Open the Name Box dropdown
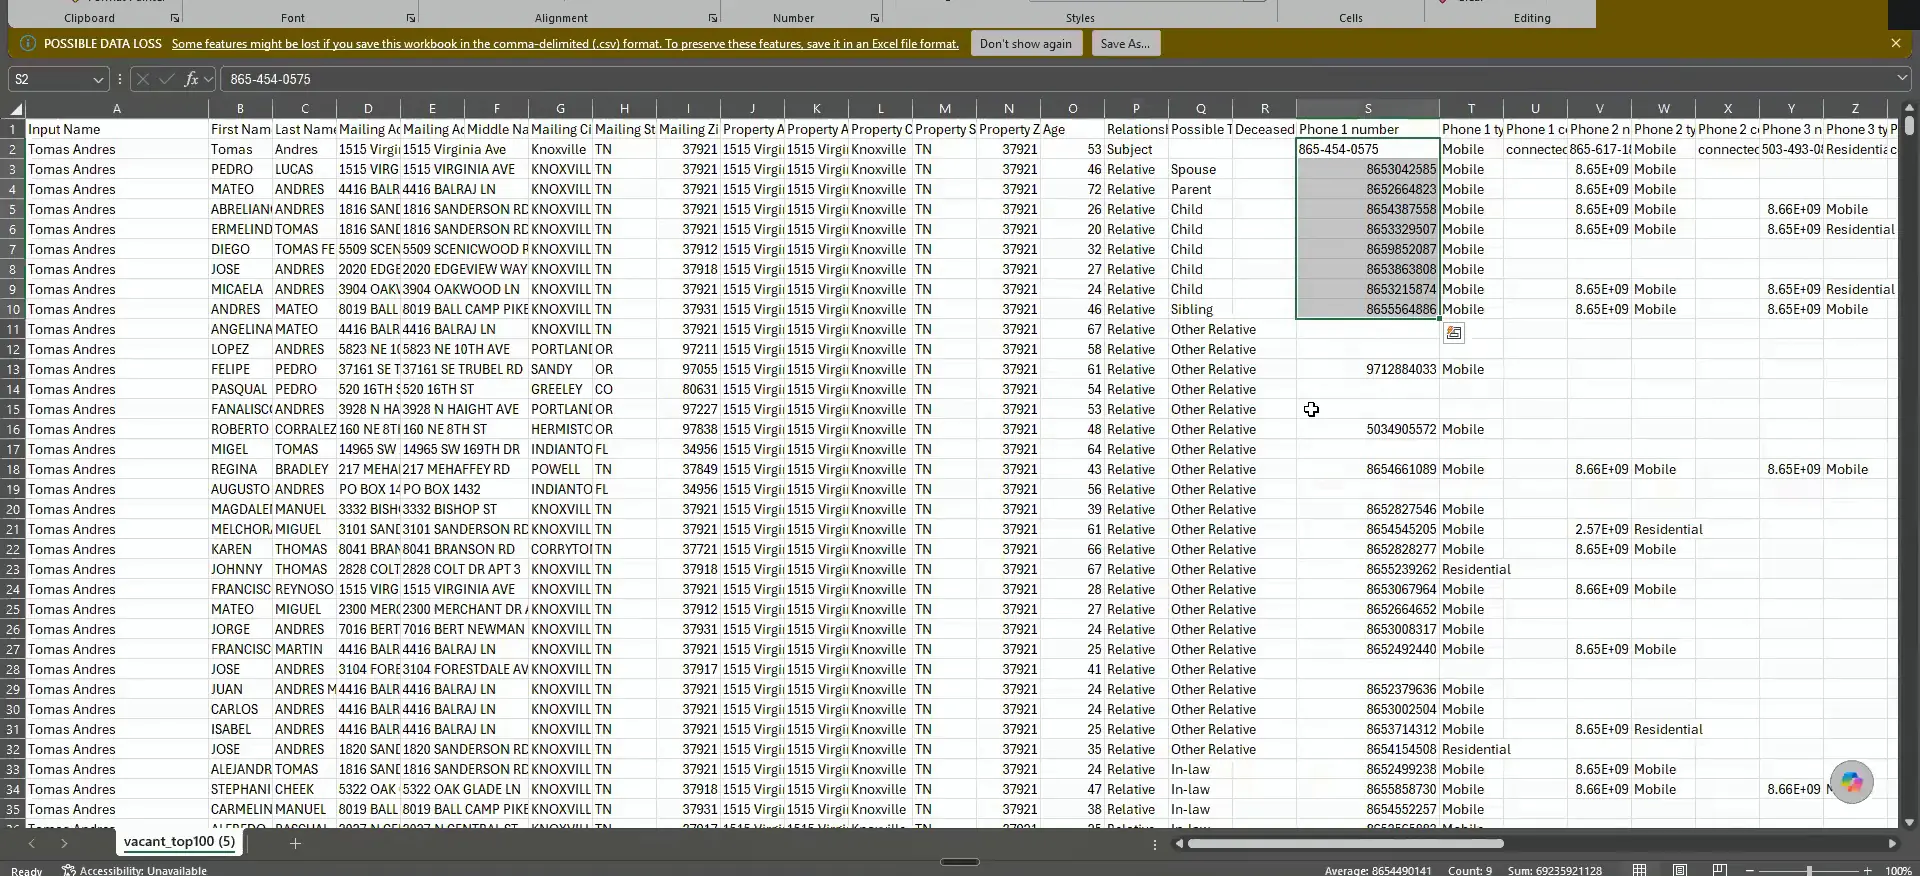The image size is (1920, 876). point(98,79)
